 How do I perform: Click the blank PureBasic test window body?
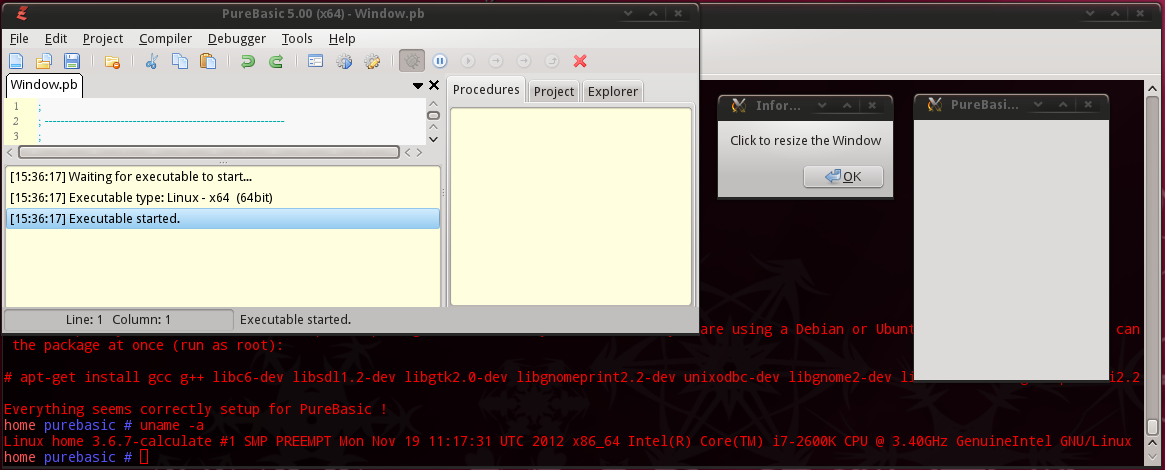click(x=1010, y=249)
